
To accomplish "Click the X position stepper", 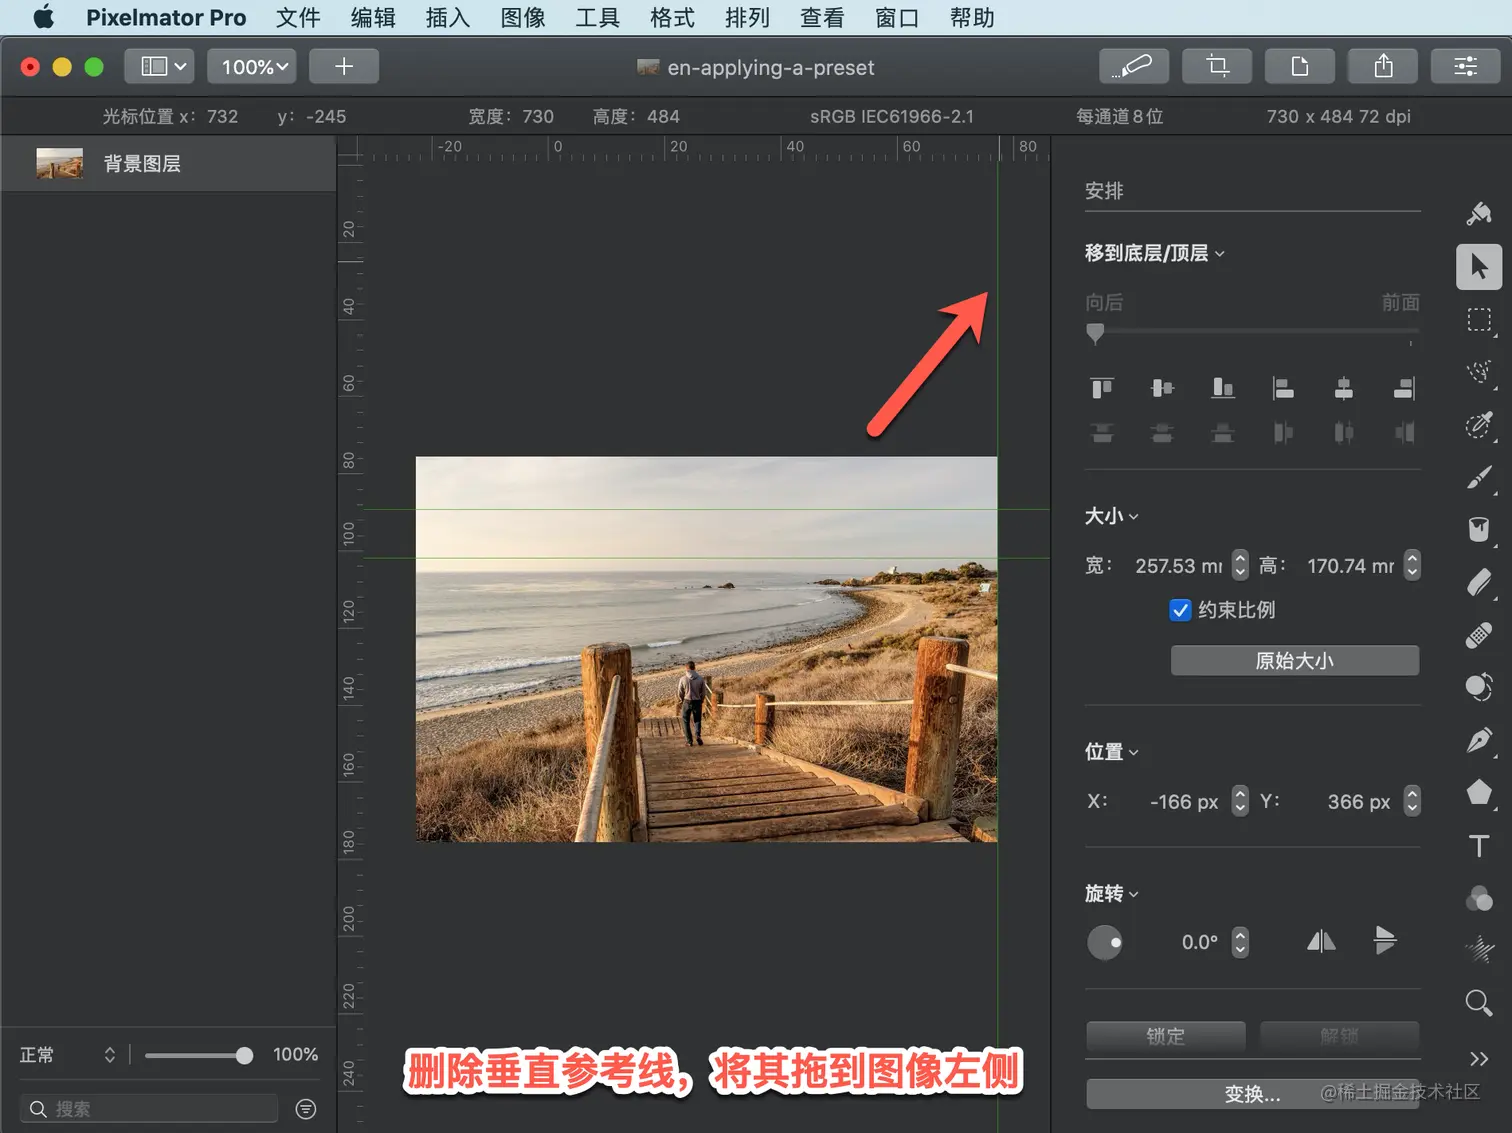I will pyautogui.click(x=1240, y=801).
